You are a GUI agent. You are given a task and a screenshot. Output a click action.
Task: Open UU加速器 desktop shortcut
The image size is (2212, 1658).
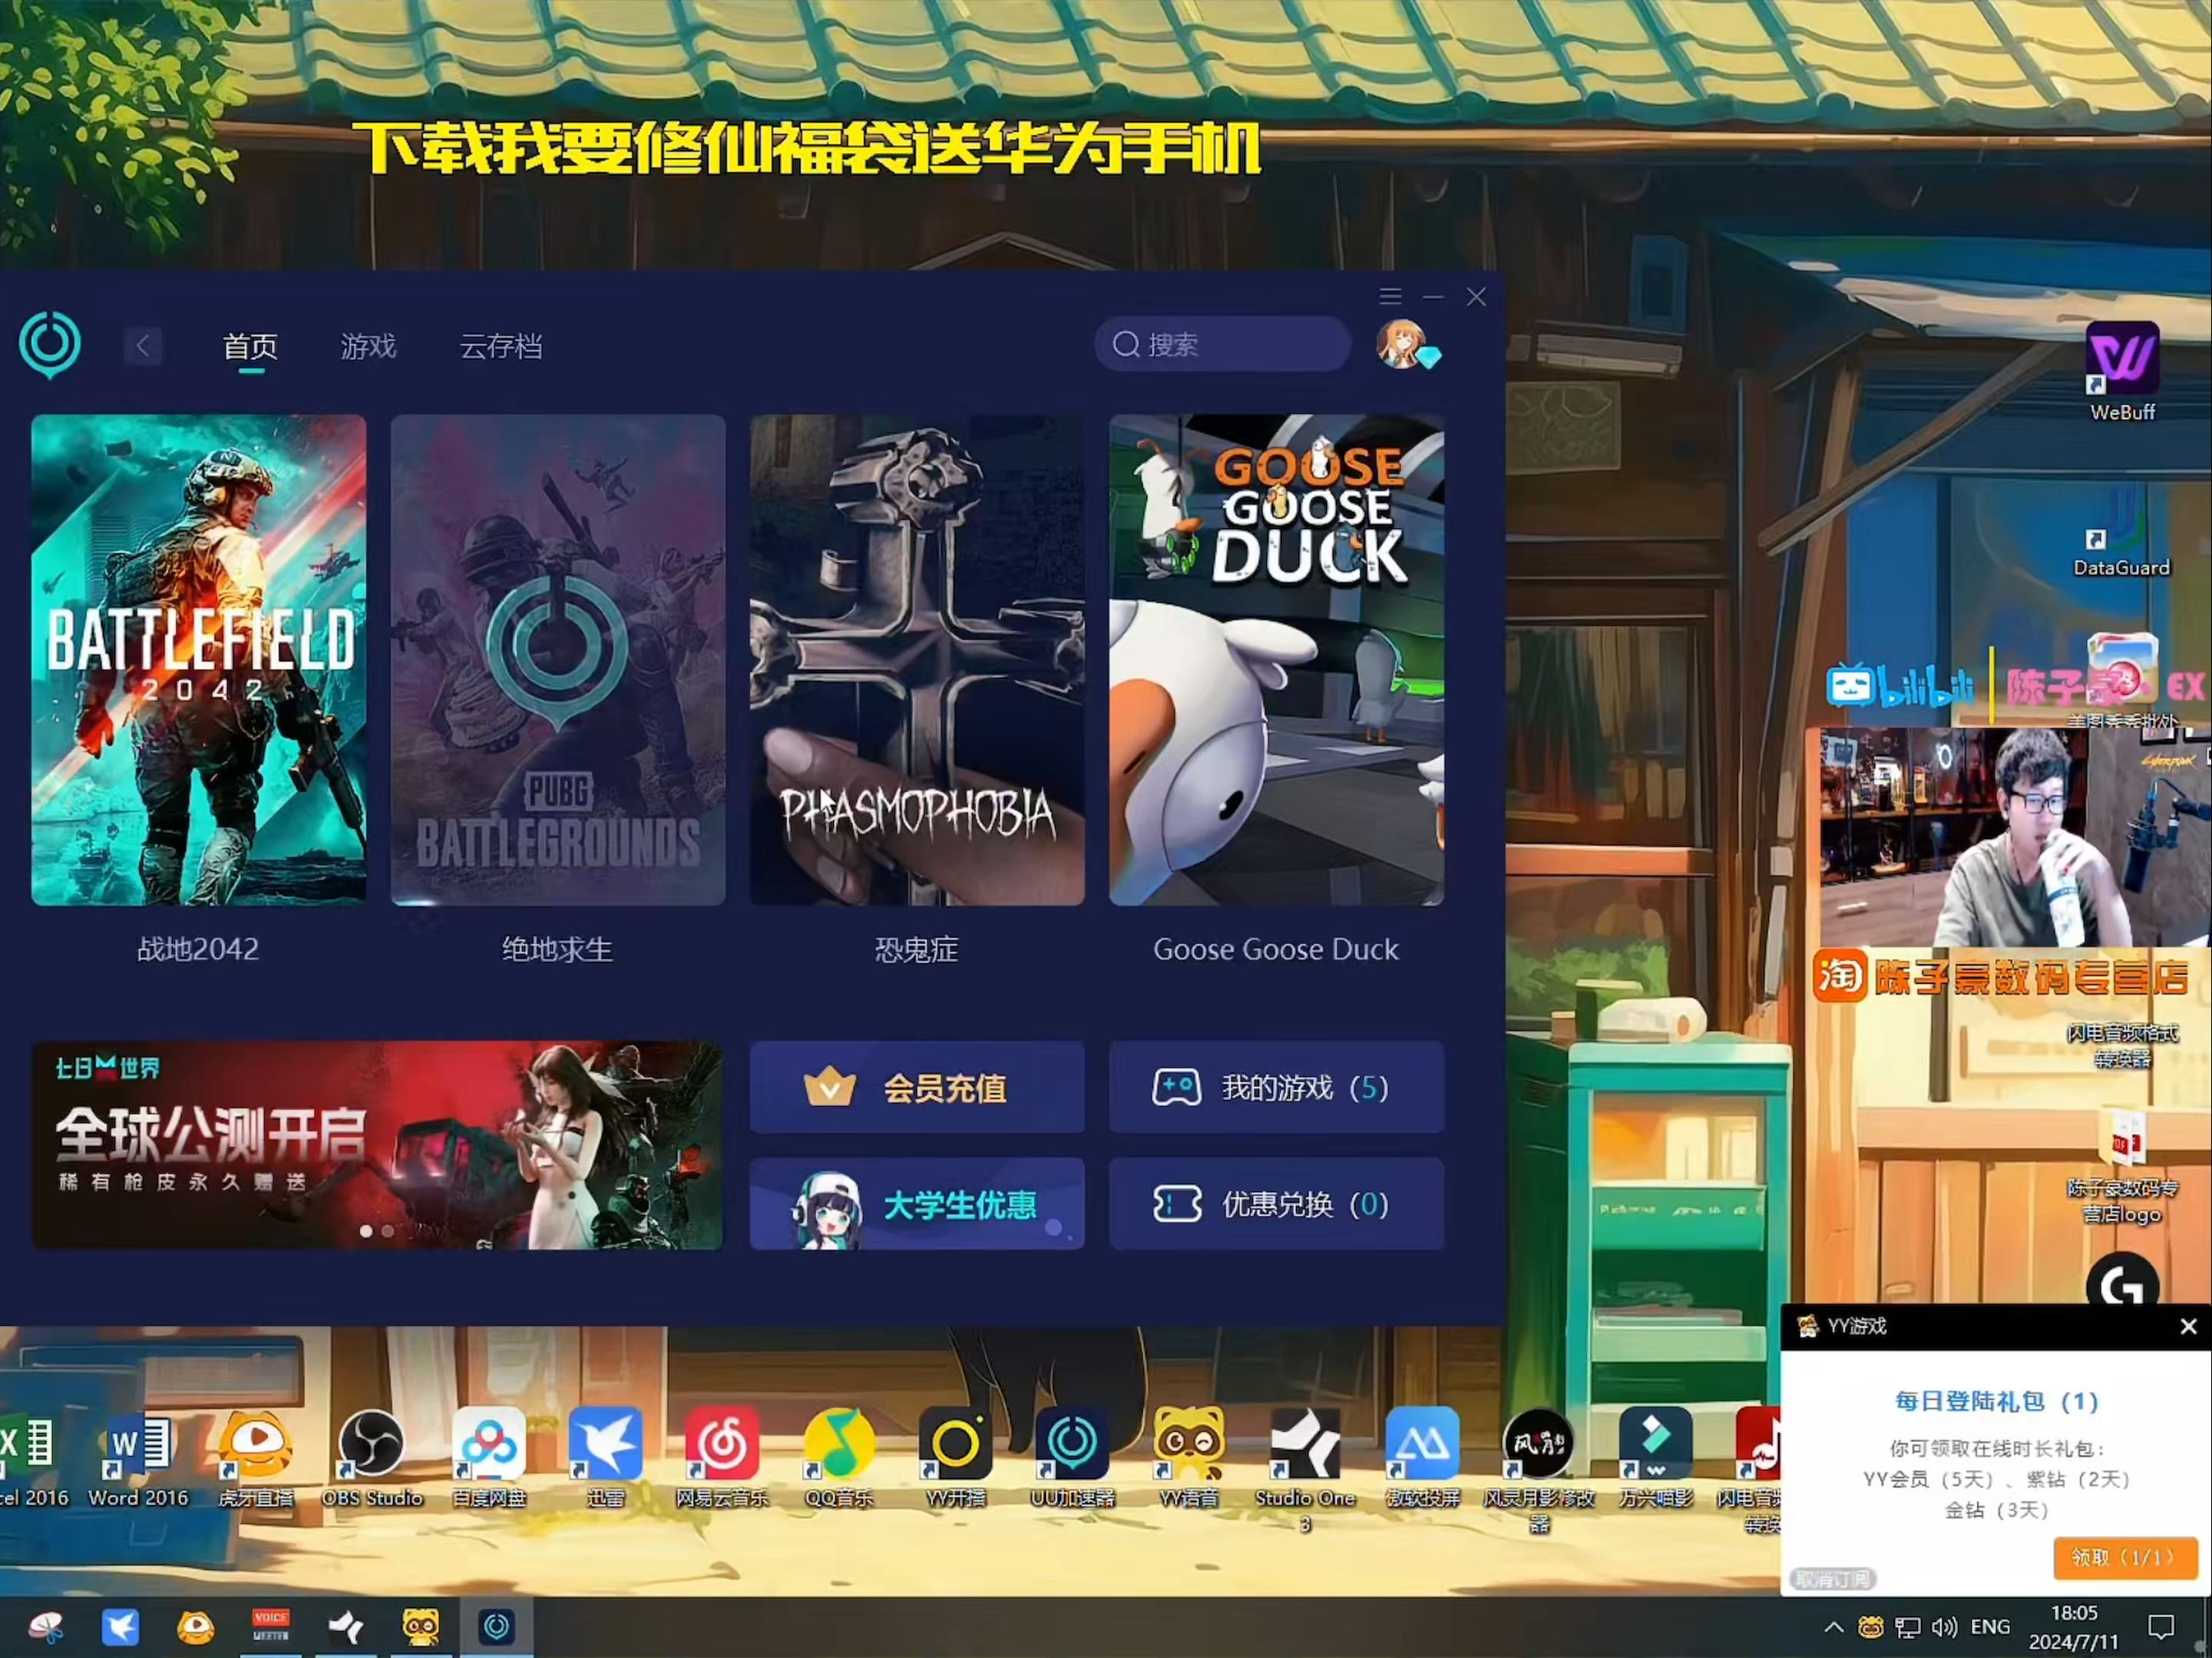pyautogui.click(x=1072, y=1457)
